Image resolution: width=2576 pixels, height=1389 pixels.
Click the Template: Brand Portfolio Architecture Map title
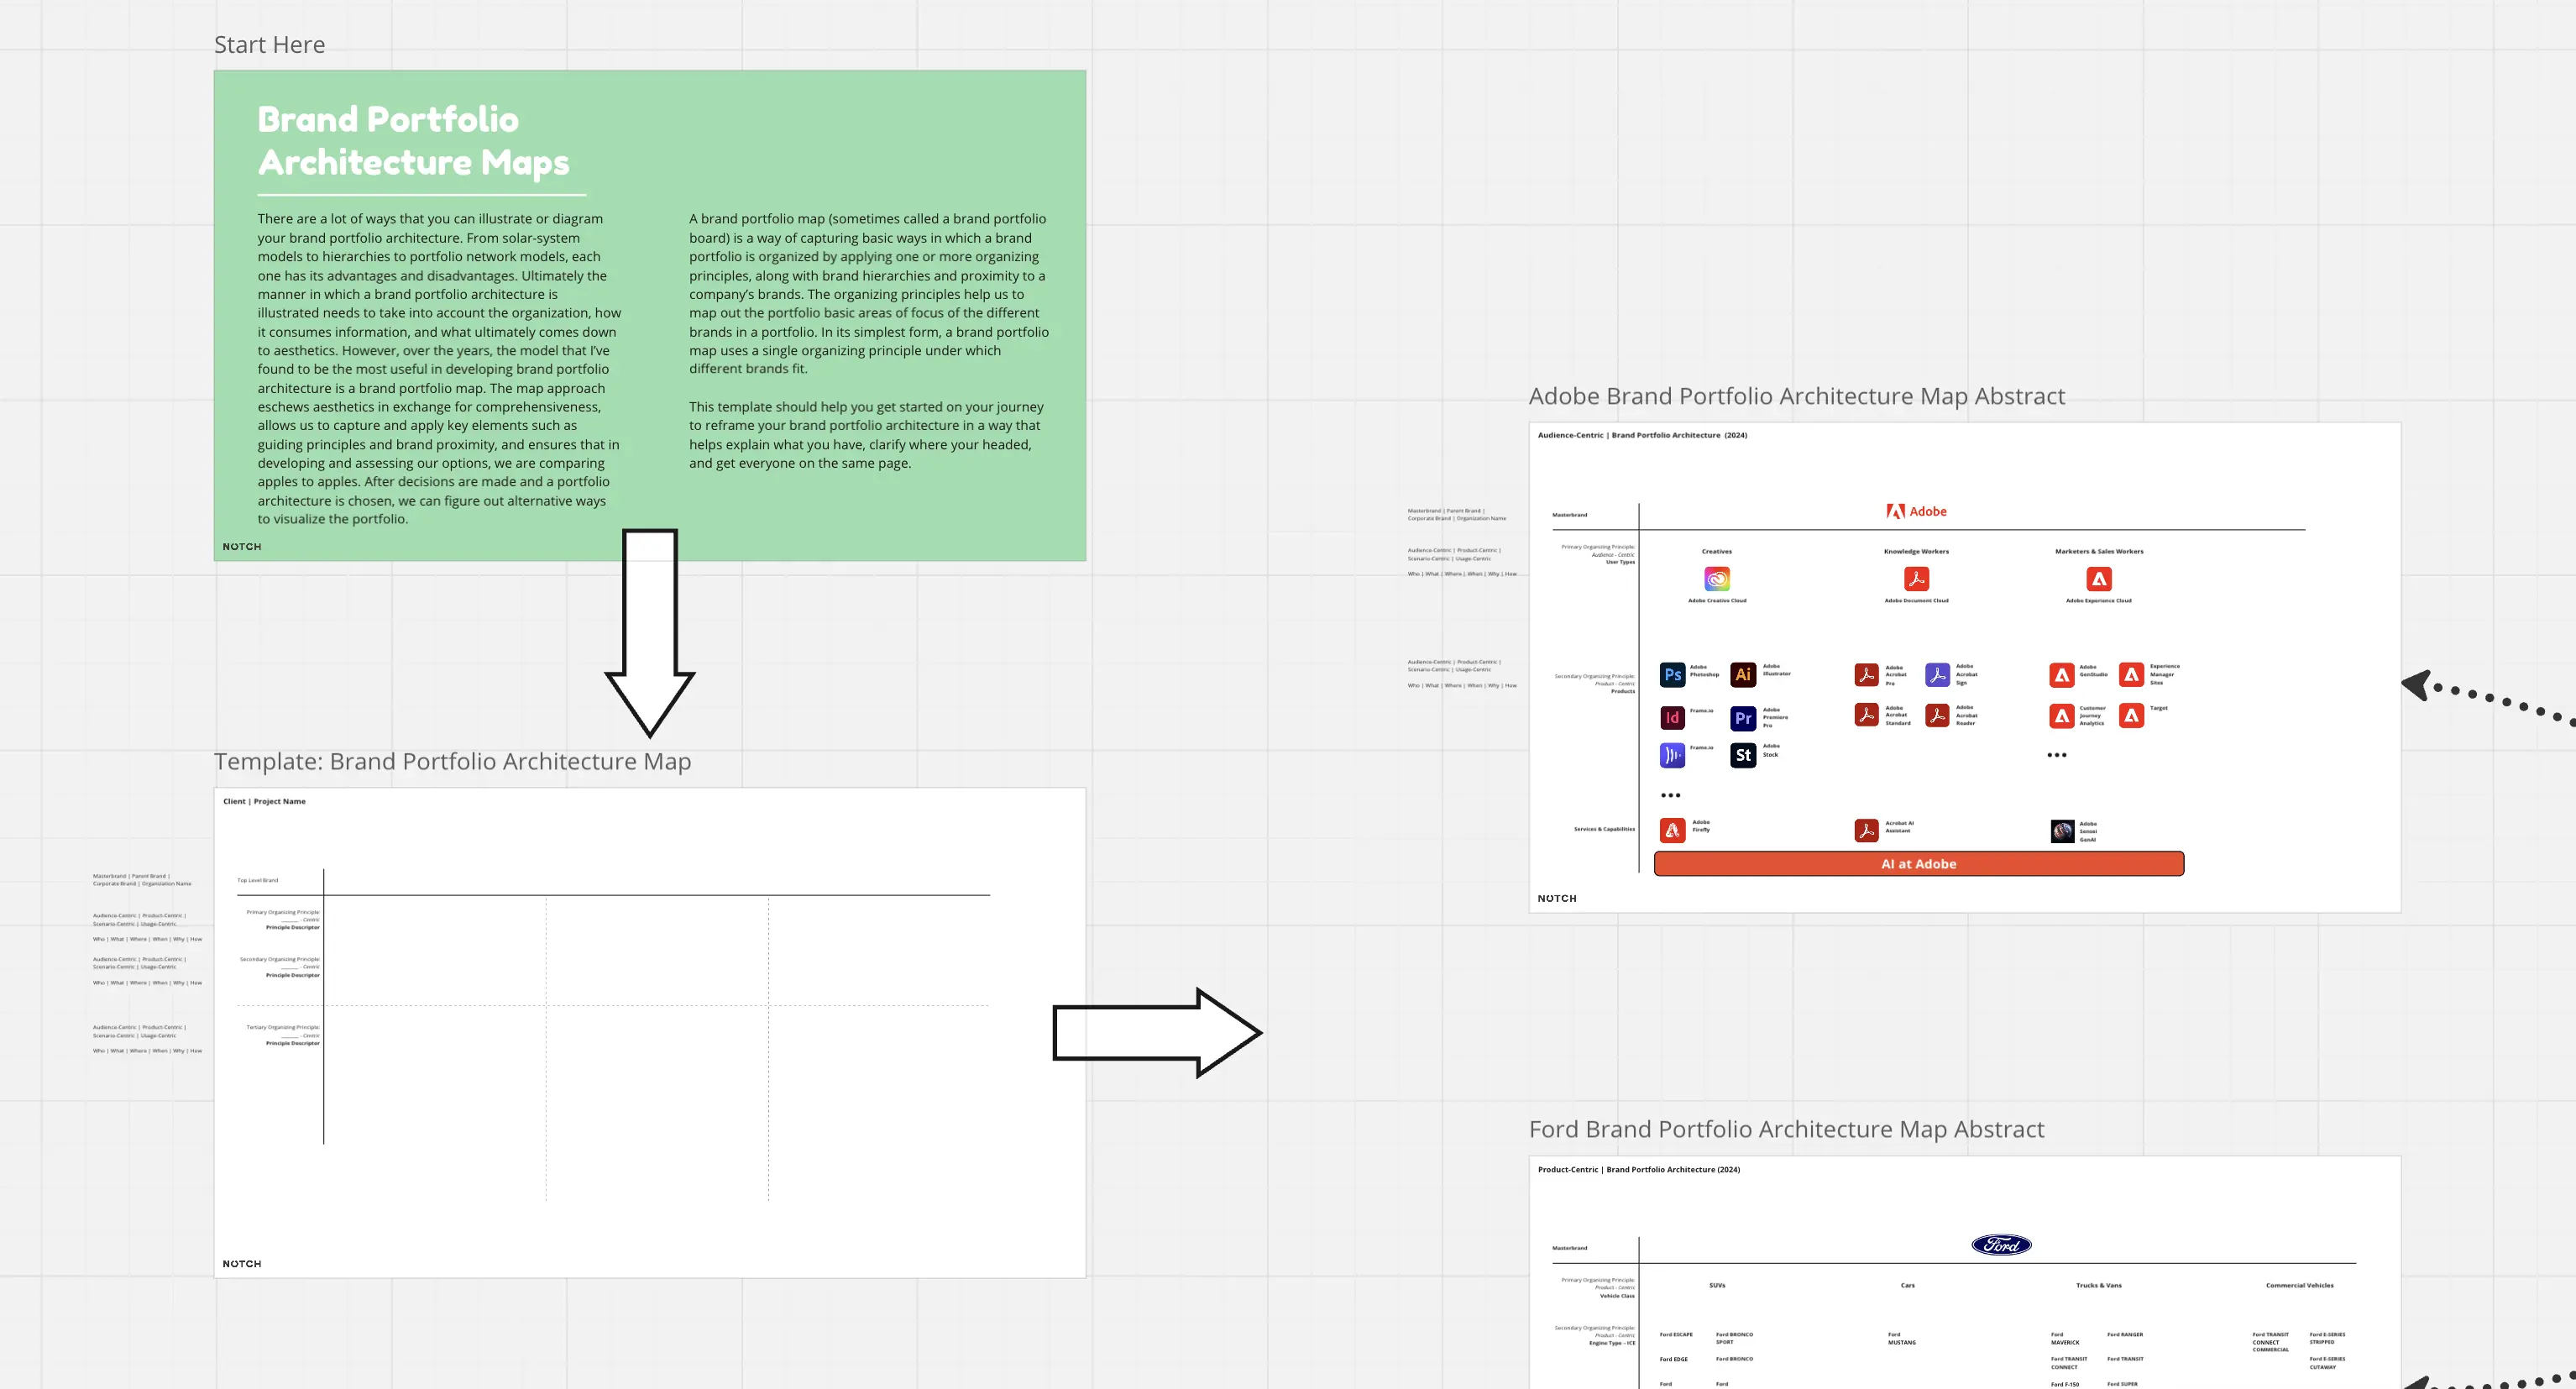click(x=452, y=761)
